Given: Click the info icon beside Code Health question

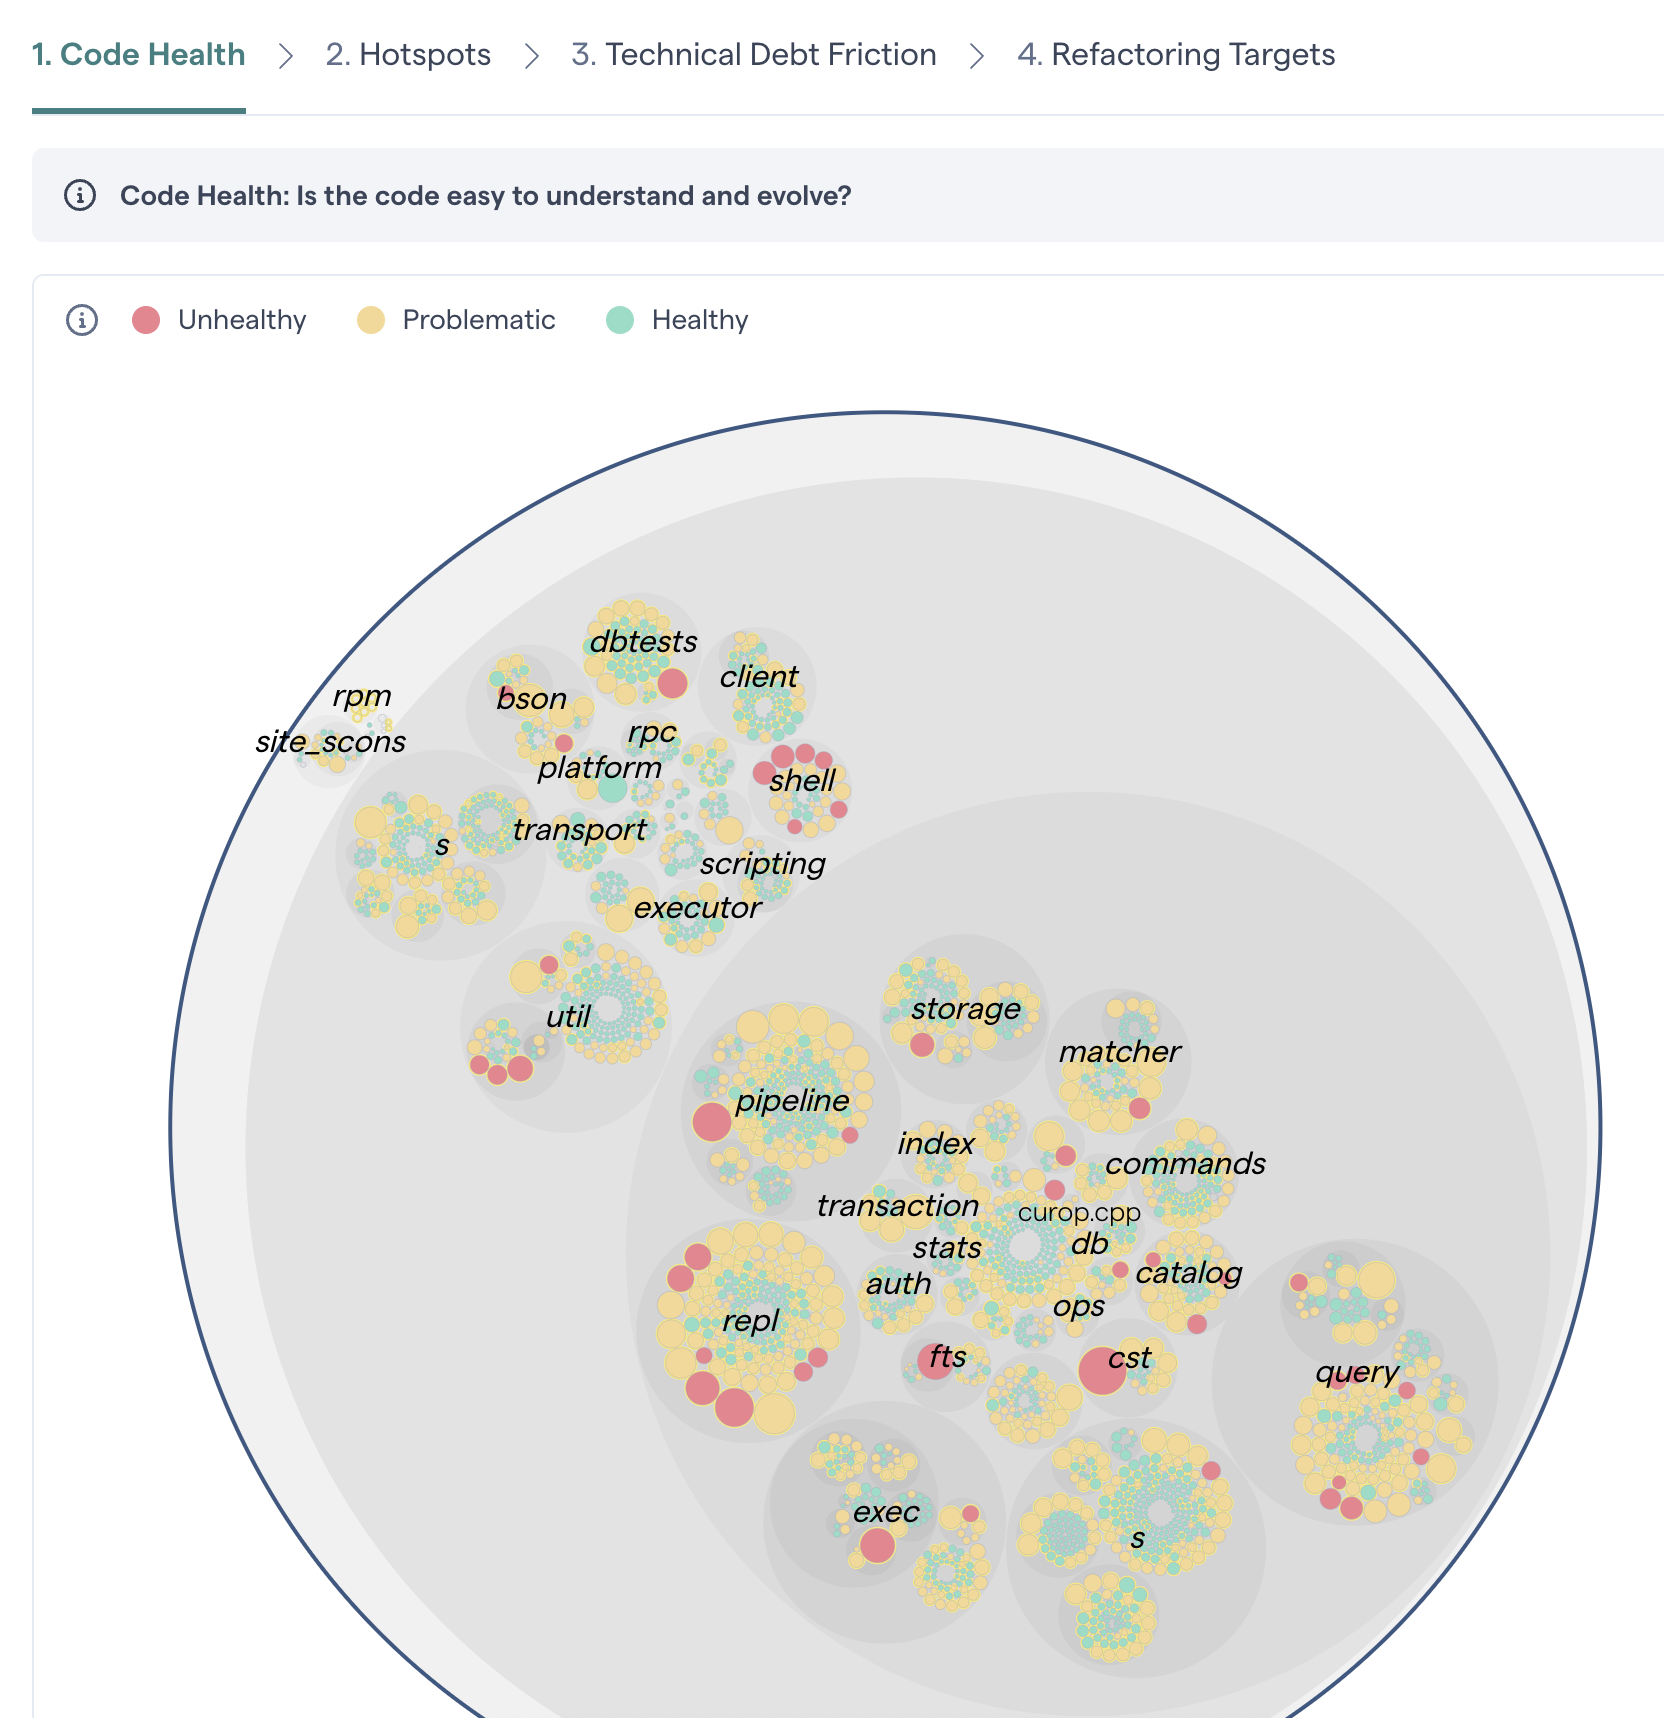Looking at the screenshot, I should [x=80, y=195].
